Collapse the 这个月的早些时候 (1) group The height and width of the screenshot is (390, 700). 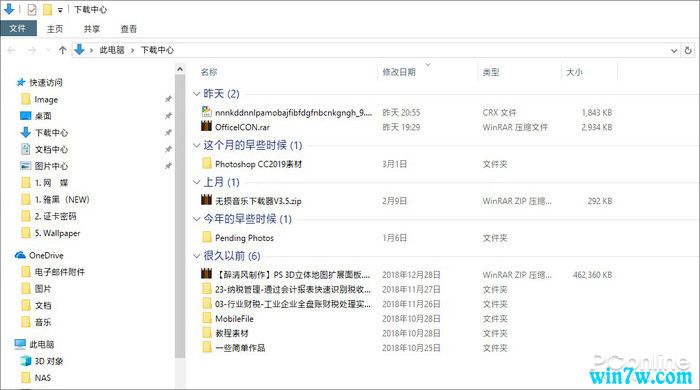coord(196,145)
